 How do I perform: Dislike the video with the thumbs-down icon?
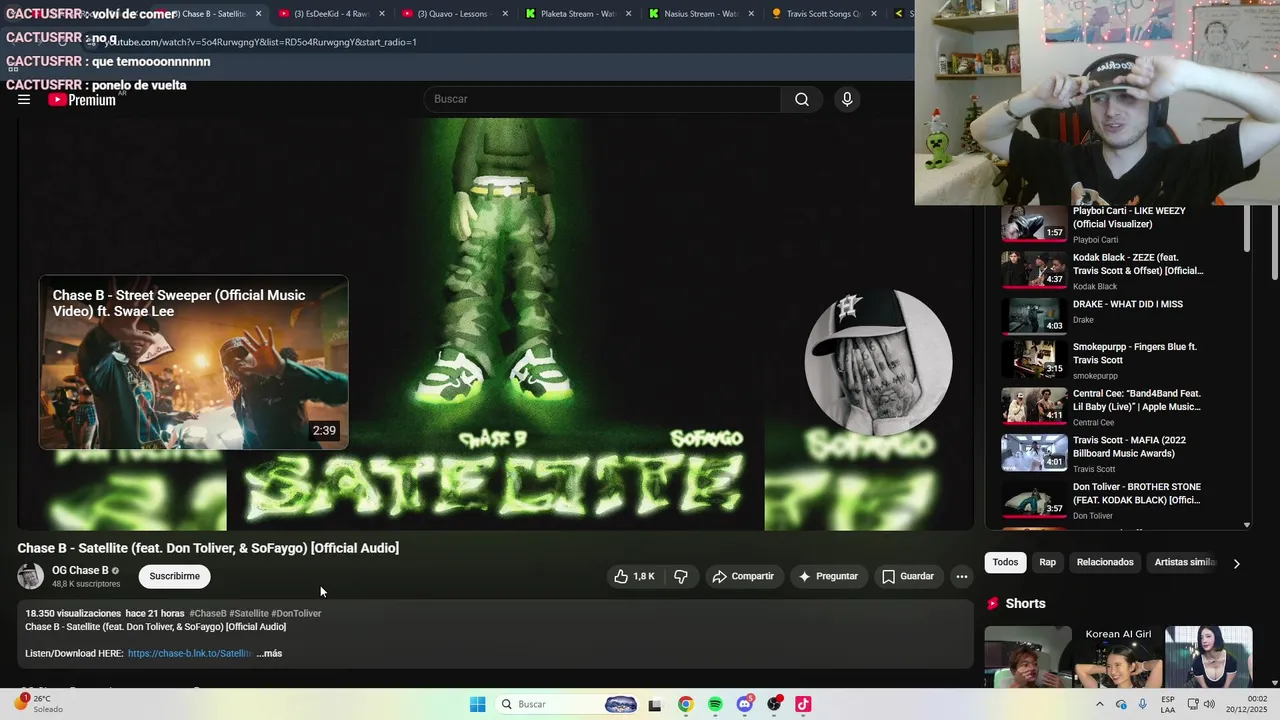click(681, 576)
